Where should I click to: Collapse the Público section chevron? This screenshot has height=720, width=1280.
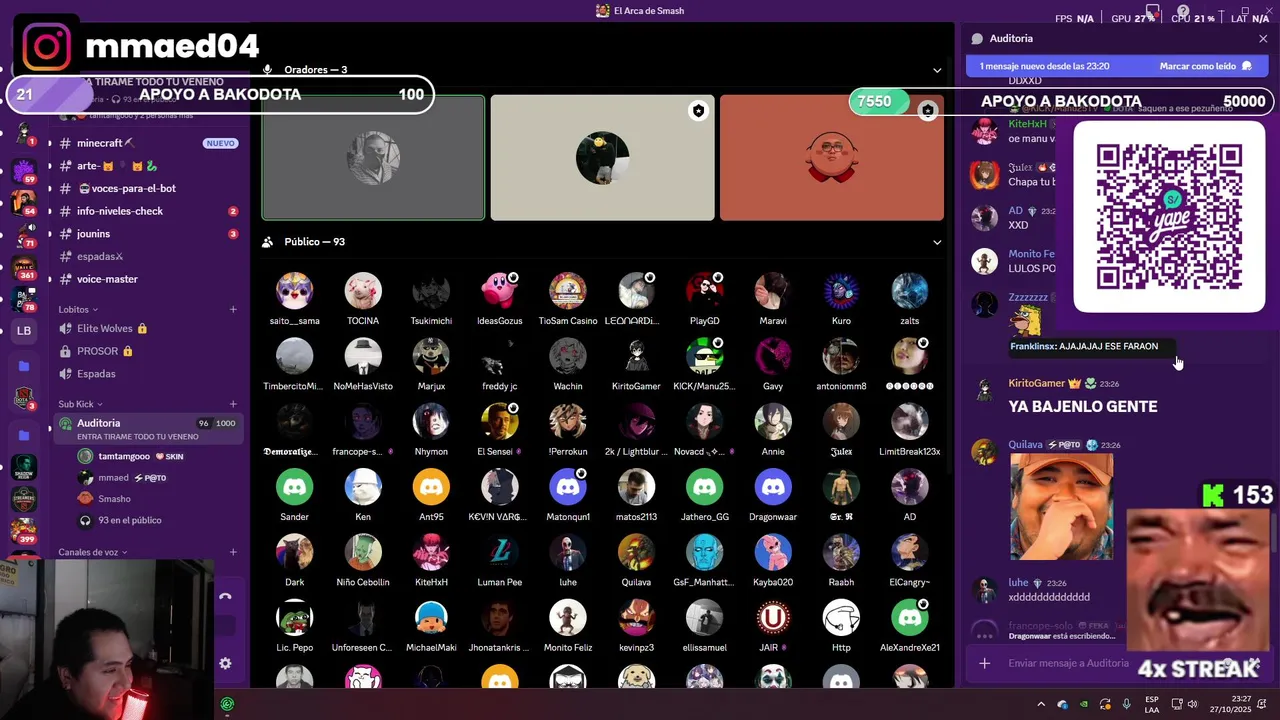(x=937, y=242)
